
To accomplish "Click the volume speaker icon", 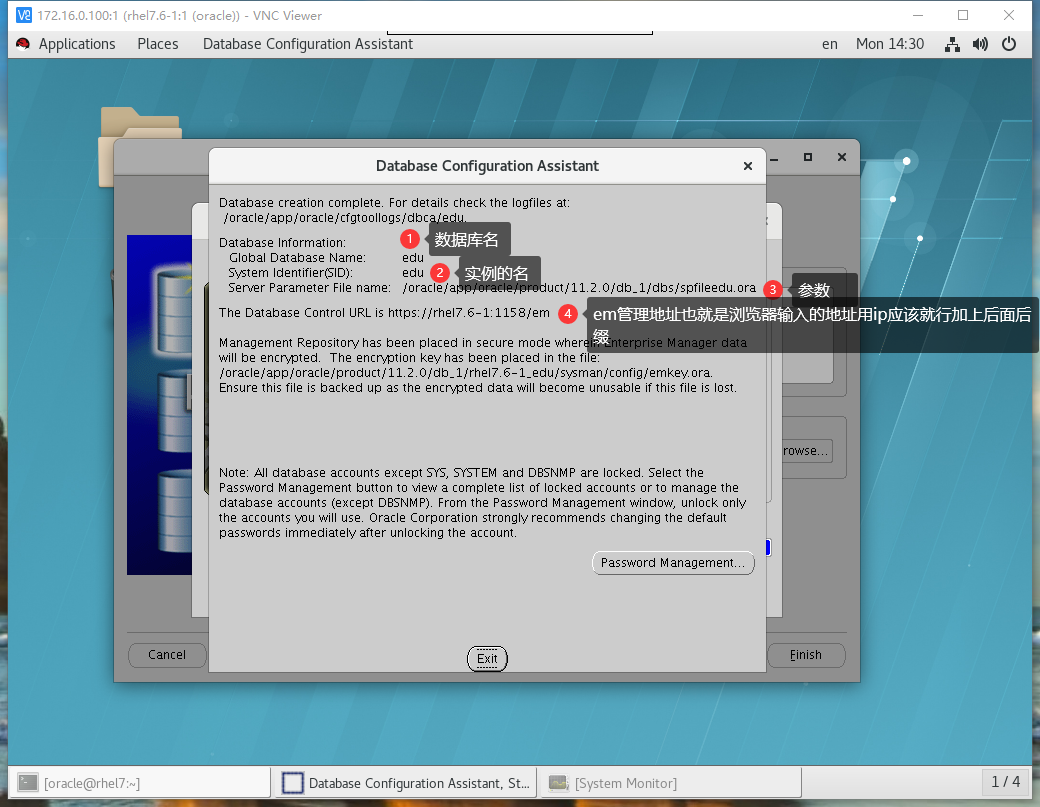I will (x=980, y=44).
